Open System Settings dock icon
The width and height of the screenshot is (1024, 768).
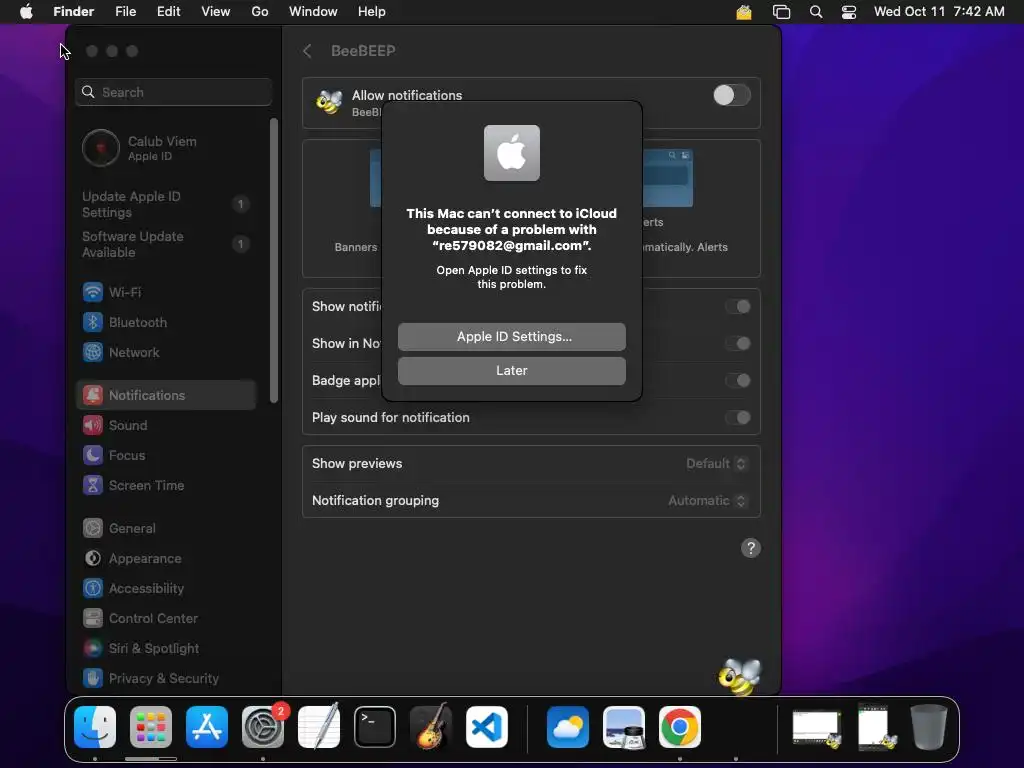(x=263, y=727)
